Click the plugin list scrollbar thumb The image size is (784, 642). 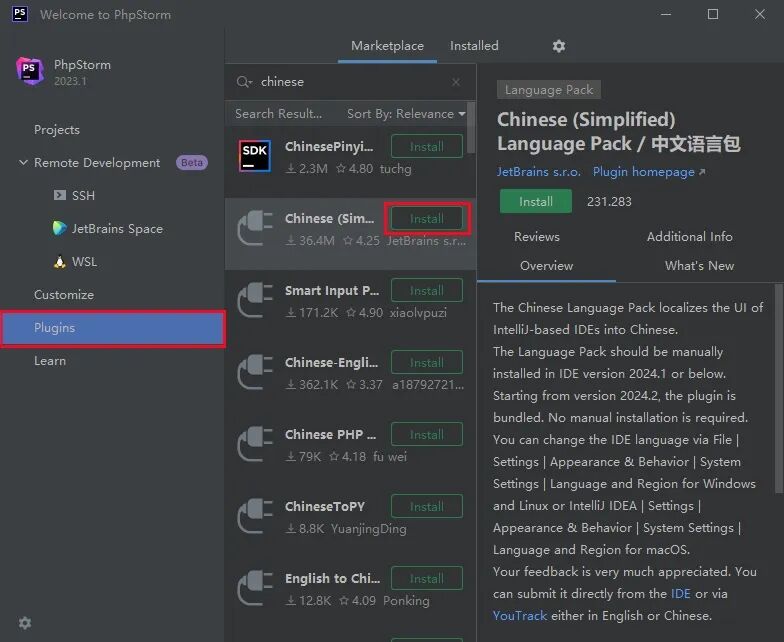click(470, 127)
